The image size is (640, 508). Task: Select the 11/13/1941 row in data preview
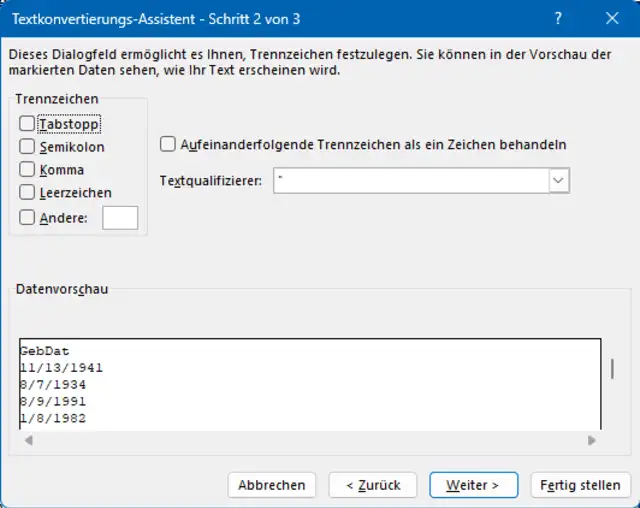[x=61, y=367]
